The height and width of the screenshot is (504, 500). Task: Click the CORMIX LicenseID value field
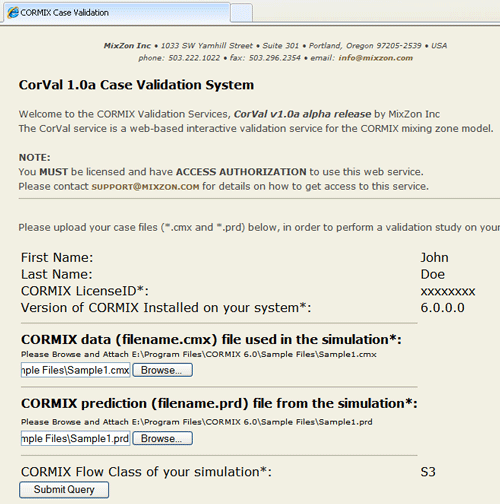[448, 291]
